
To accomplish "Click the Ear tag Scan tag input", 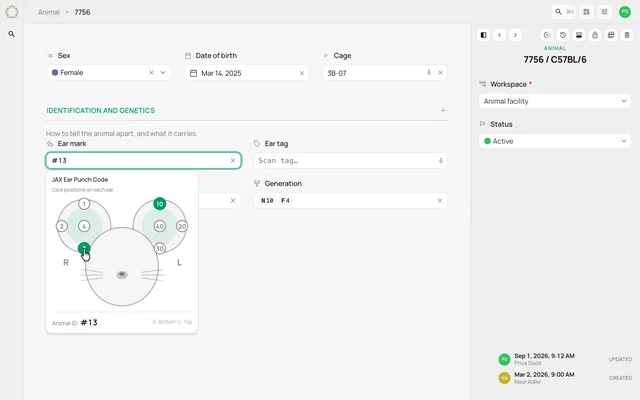I will pyautogui.click(x=350, y=160).
